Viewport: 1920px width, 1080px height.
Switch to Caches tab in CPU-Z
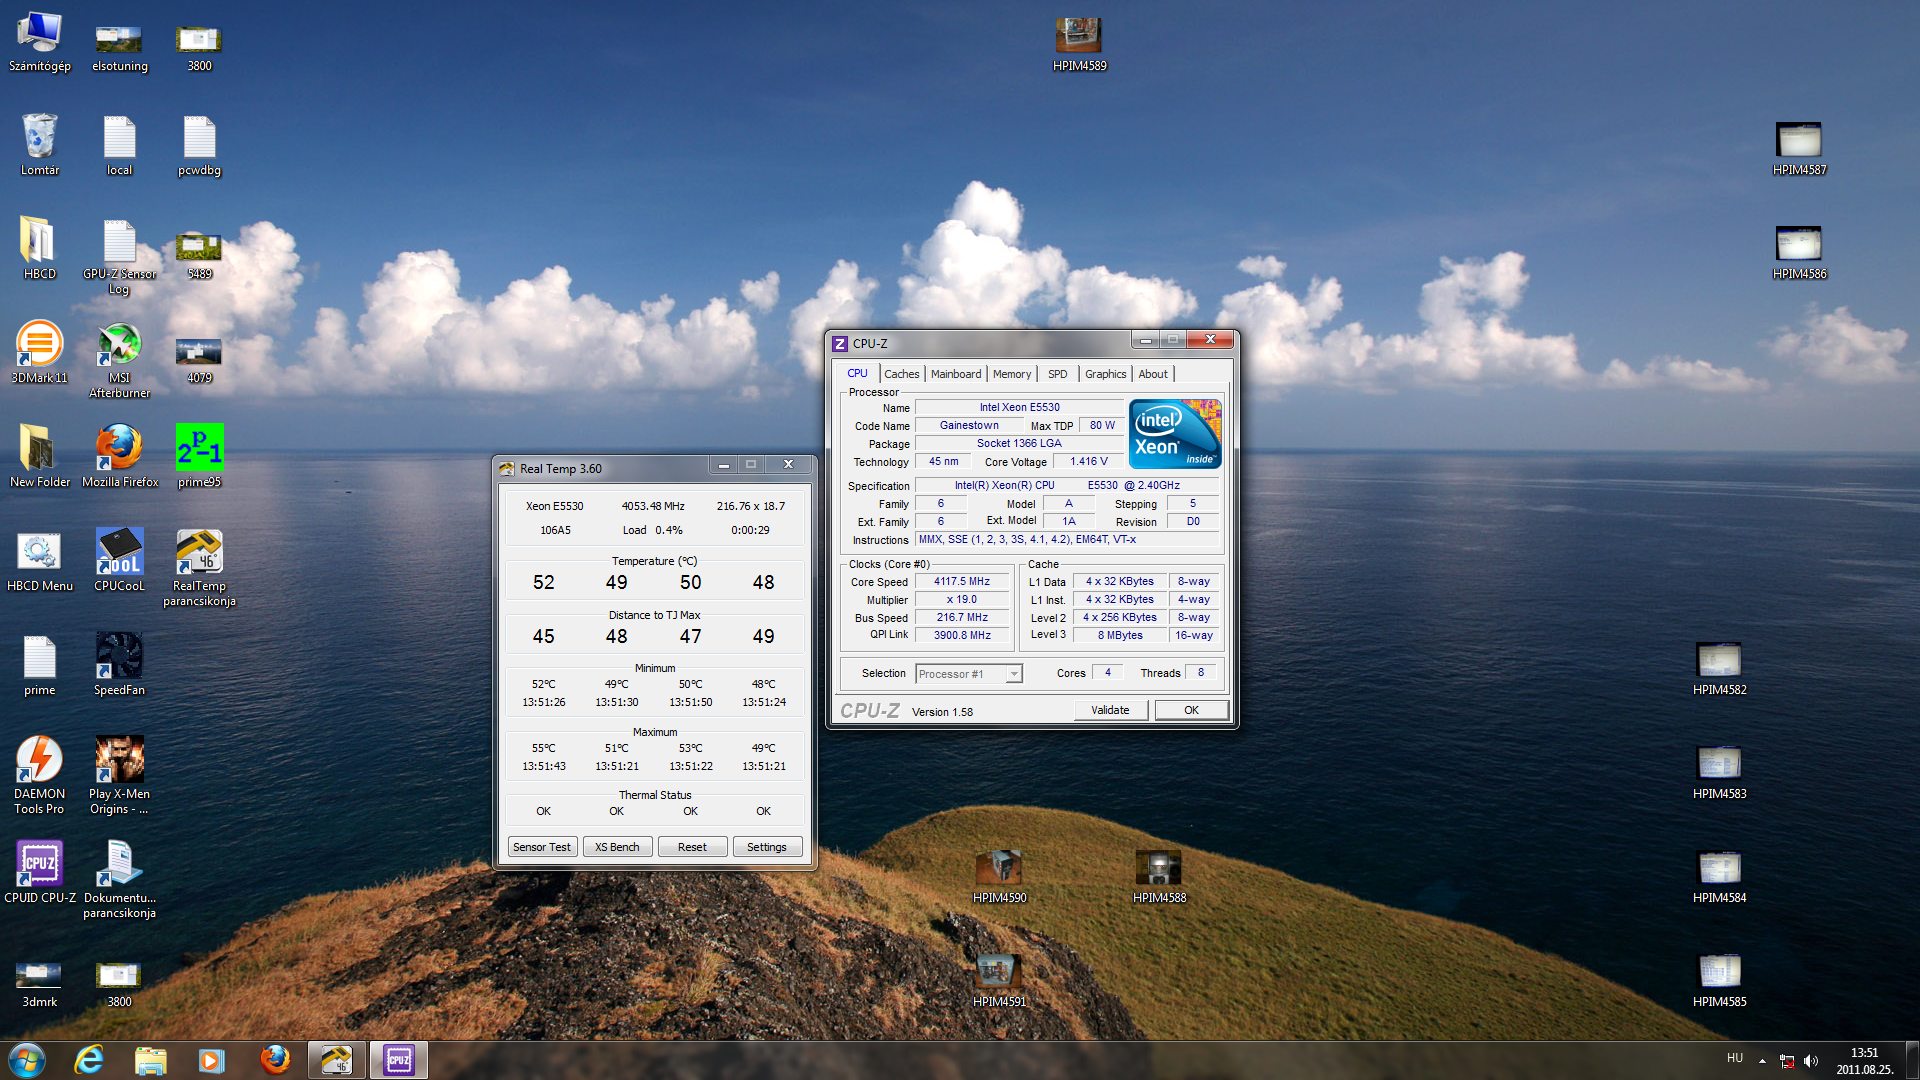coord(901,374)
